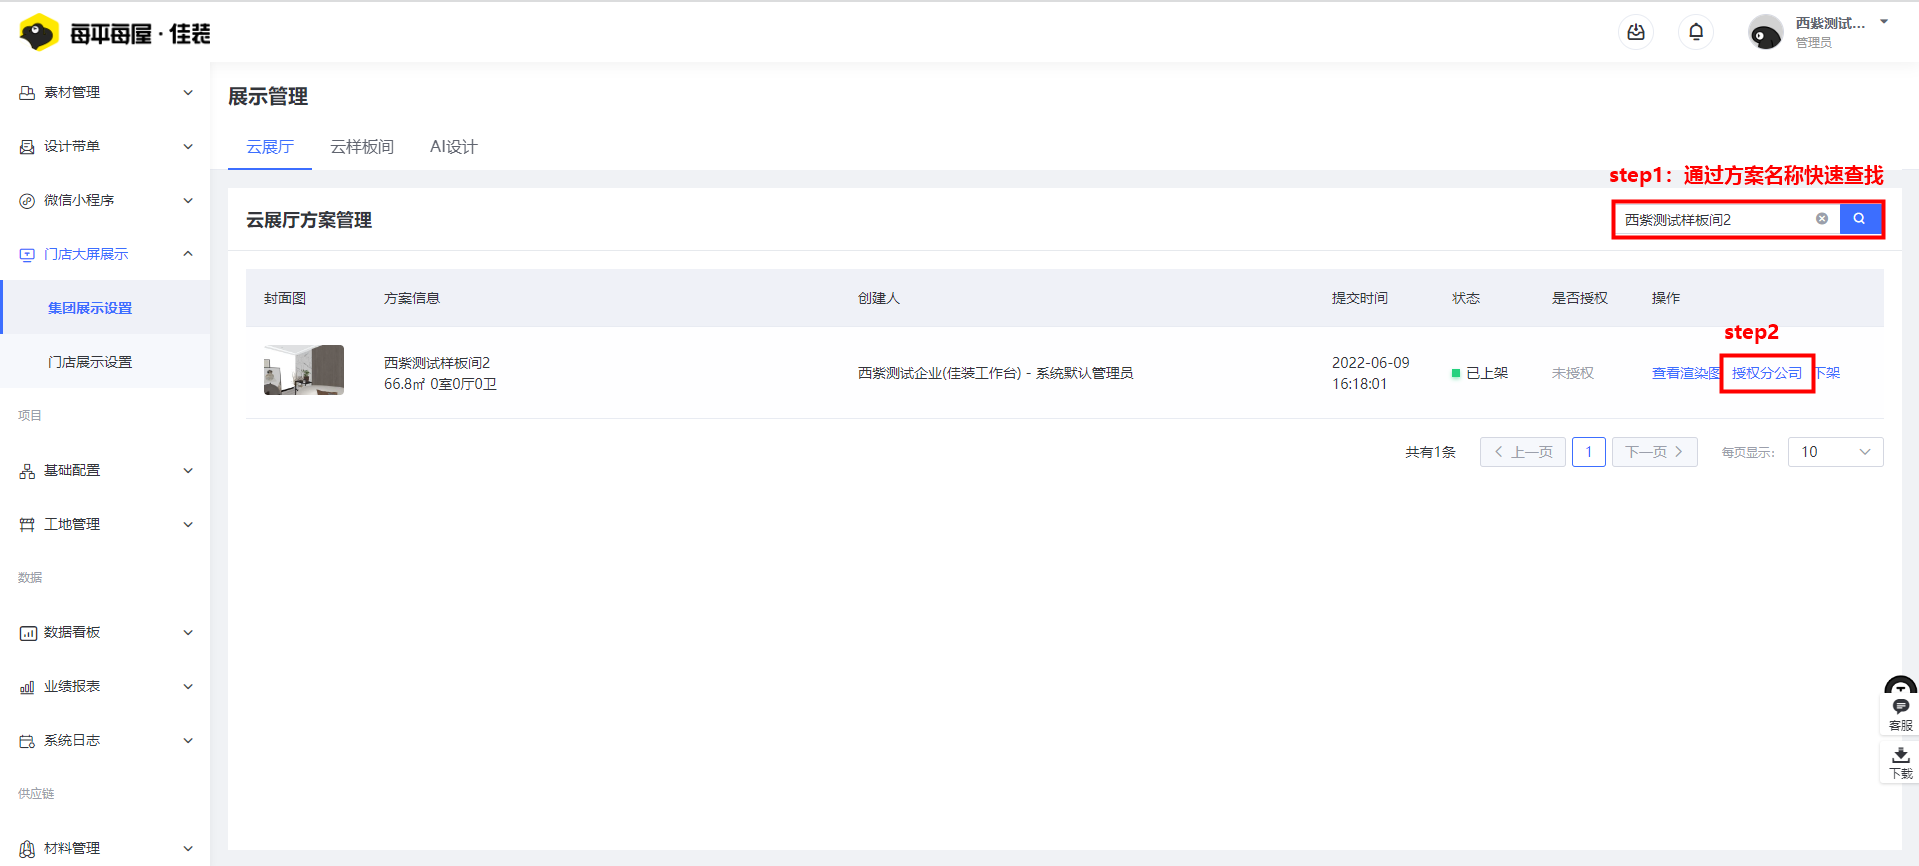Image resolution: width=1919 pixels, height=866 pixels.
Task: Expand the 数据看板 menu arrow
Action: pos(188,632)
